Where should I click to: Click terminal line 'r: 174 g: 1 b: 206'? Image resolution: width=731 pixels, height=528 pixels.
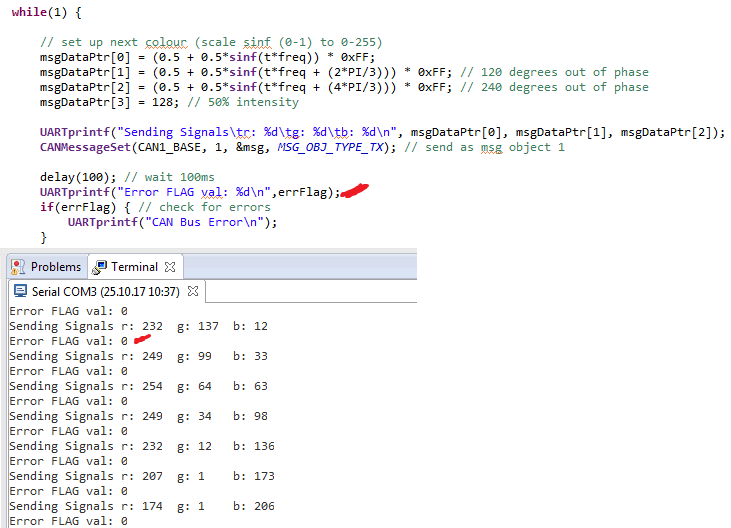(142, 506)
